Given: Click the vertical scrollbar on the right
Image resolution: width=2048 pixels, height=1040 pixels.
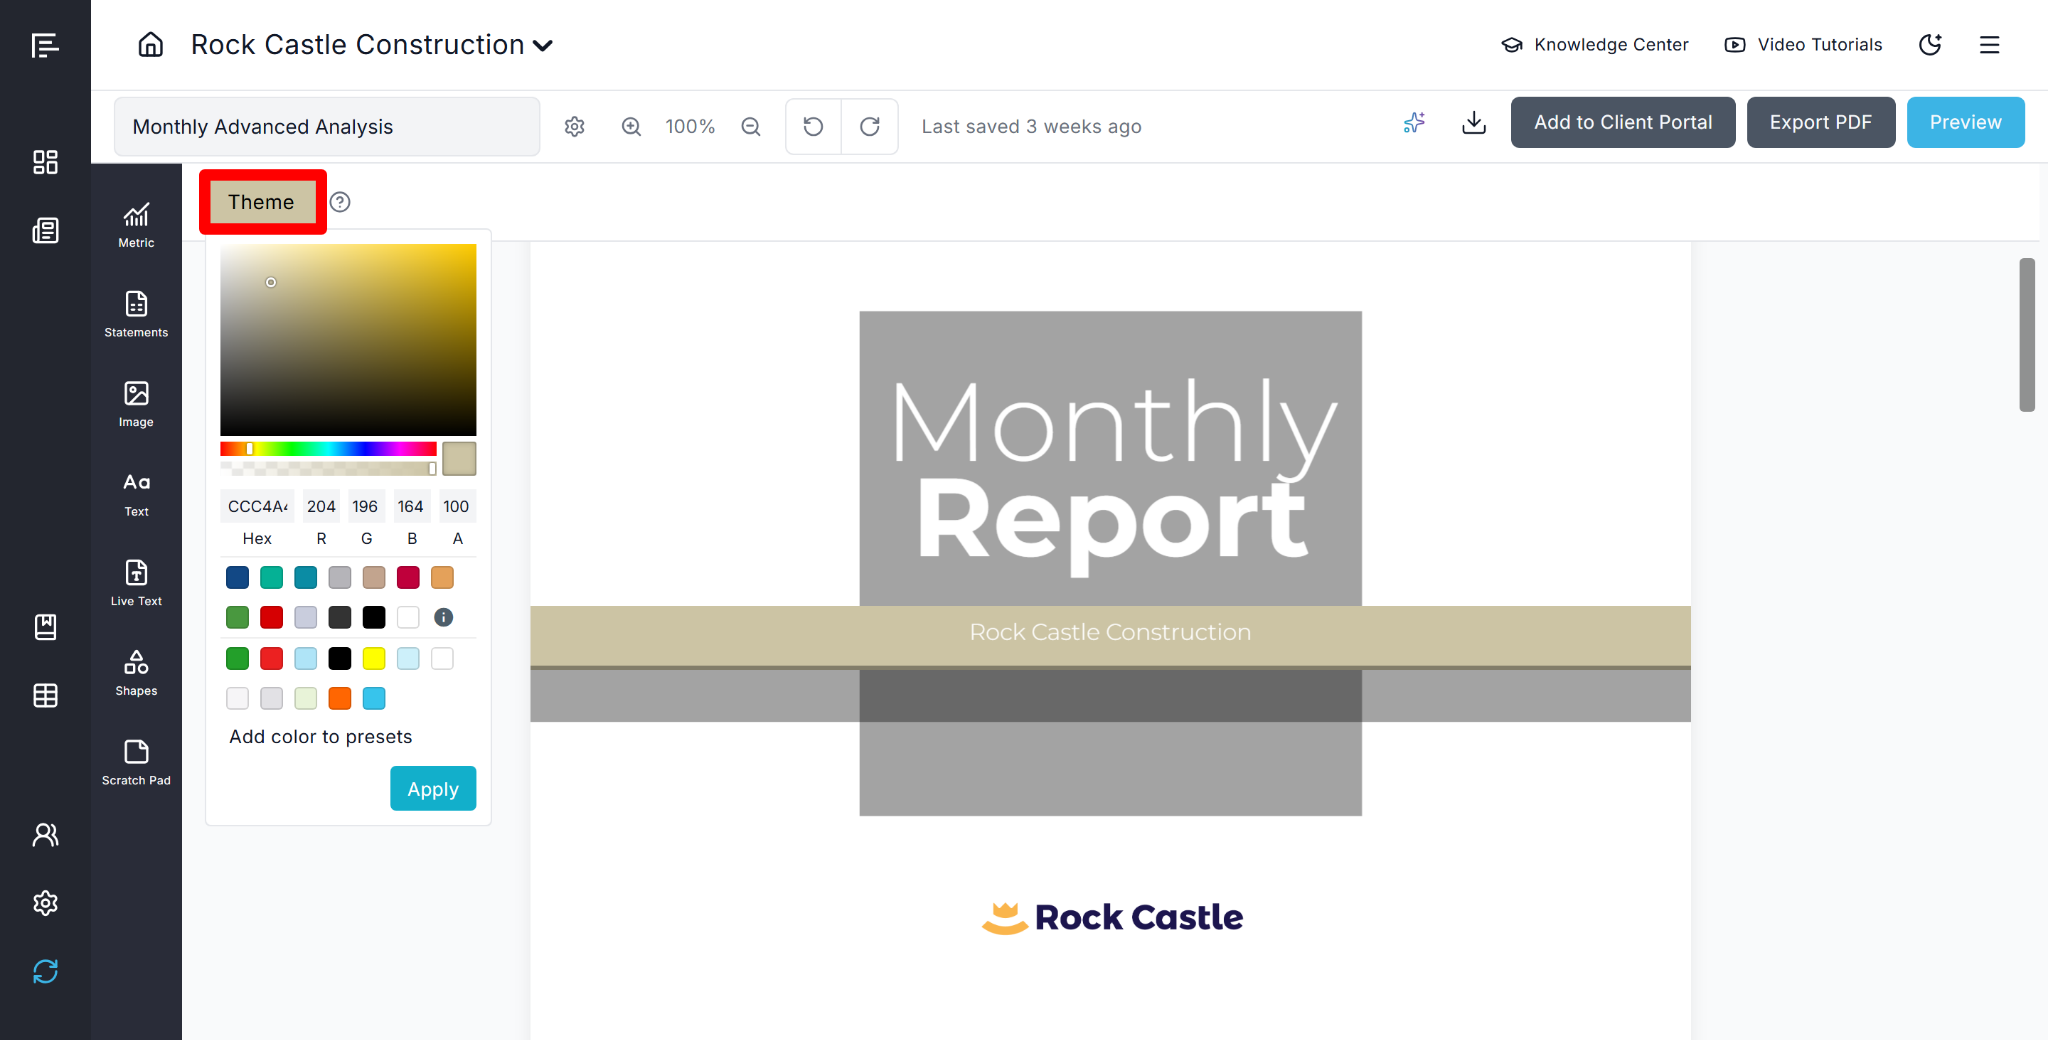Looking at the screenshot, I should point(2027,334).
